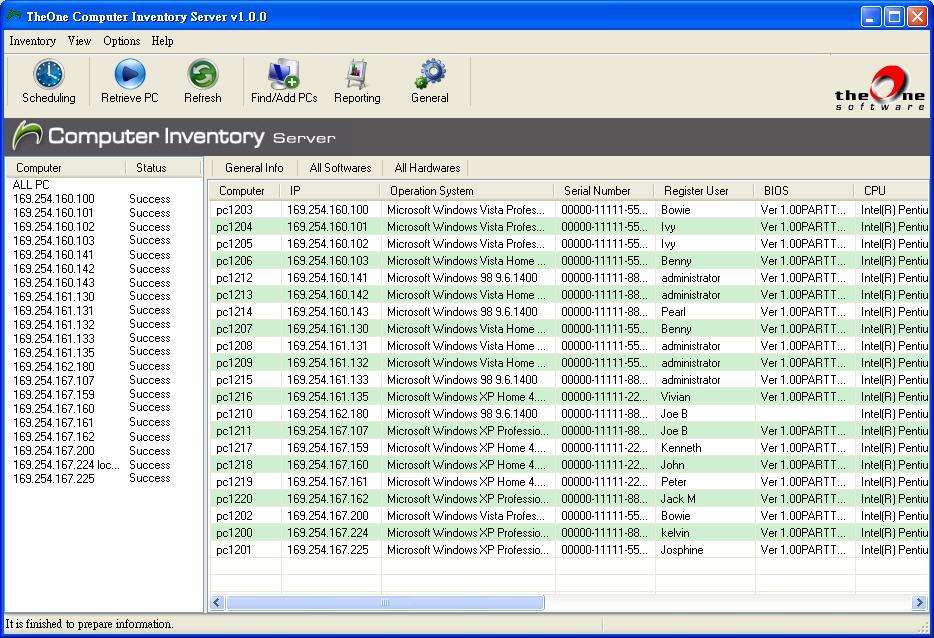Image resolution: width=934 pixels, height=638 pixels.
Task: Select the pc1200 table row
Action: (x=571, y=533)
